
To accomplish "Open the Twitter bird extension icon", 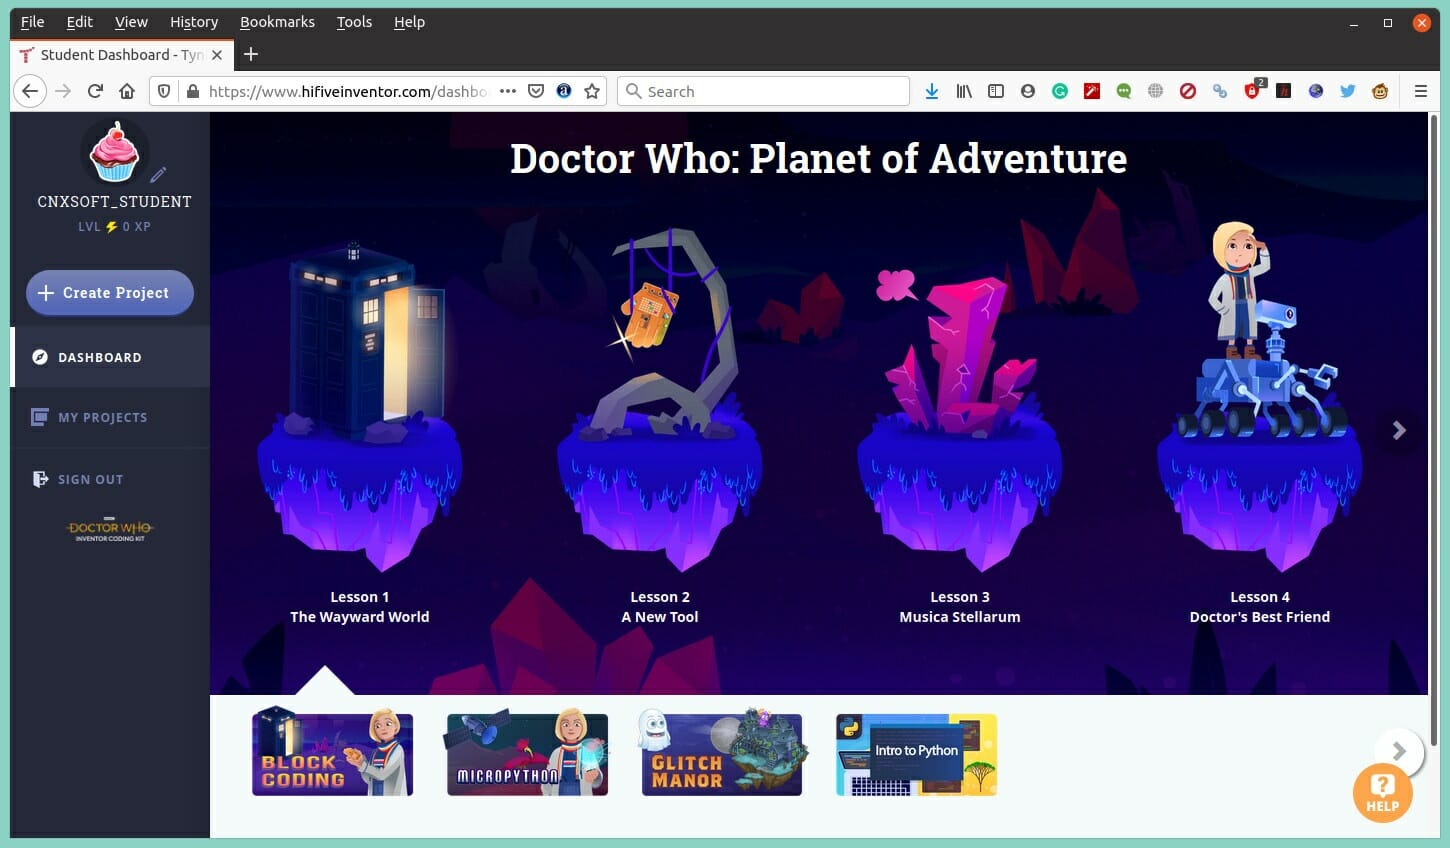I will tap(1348, 91).
